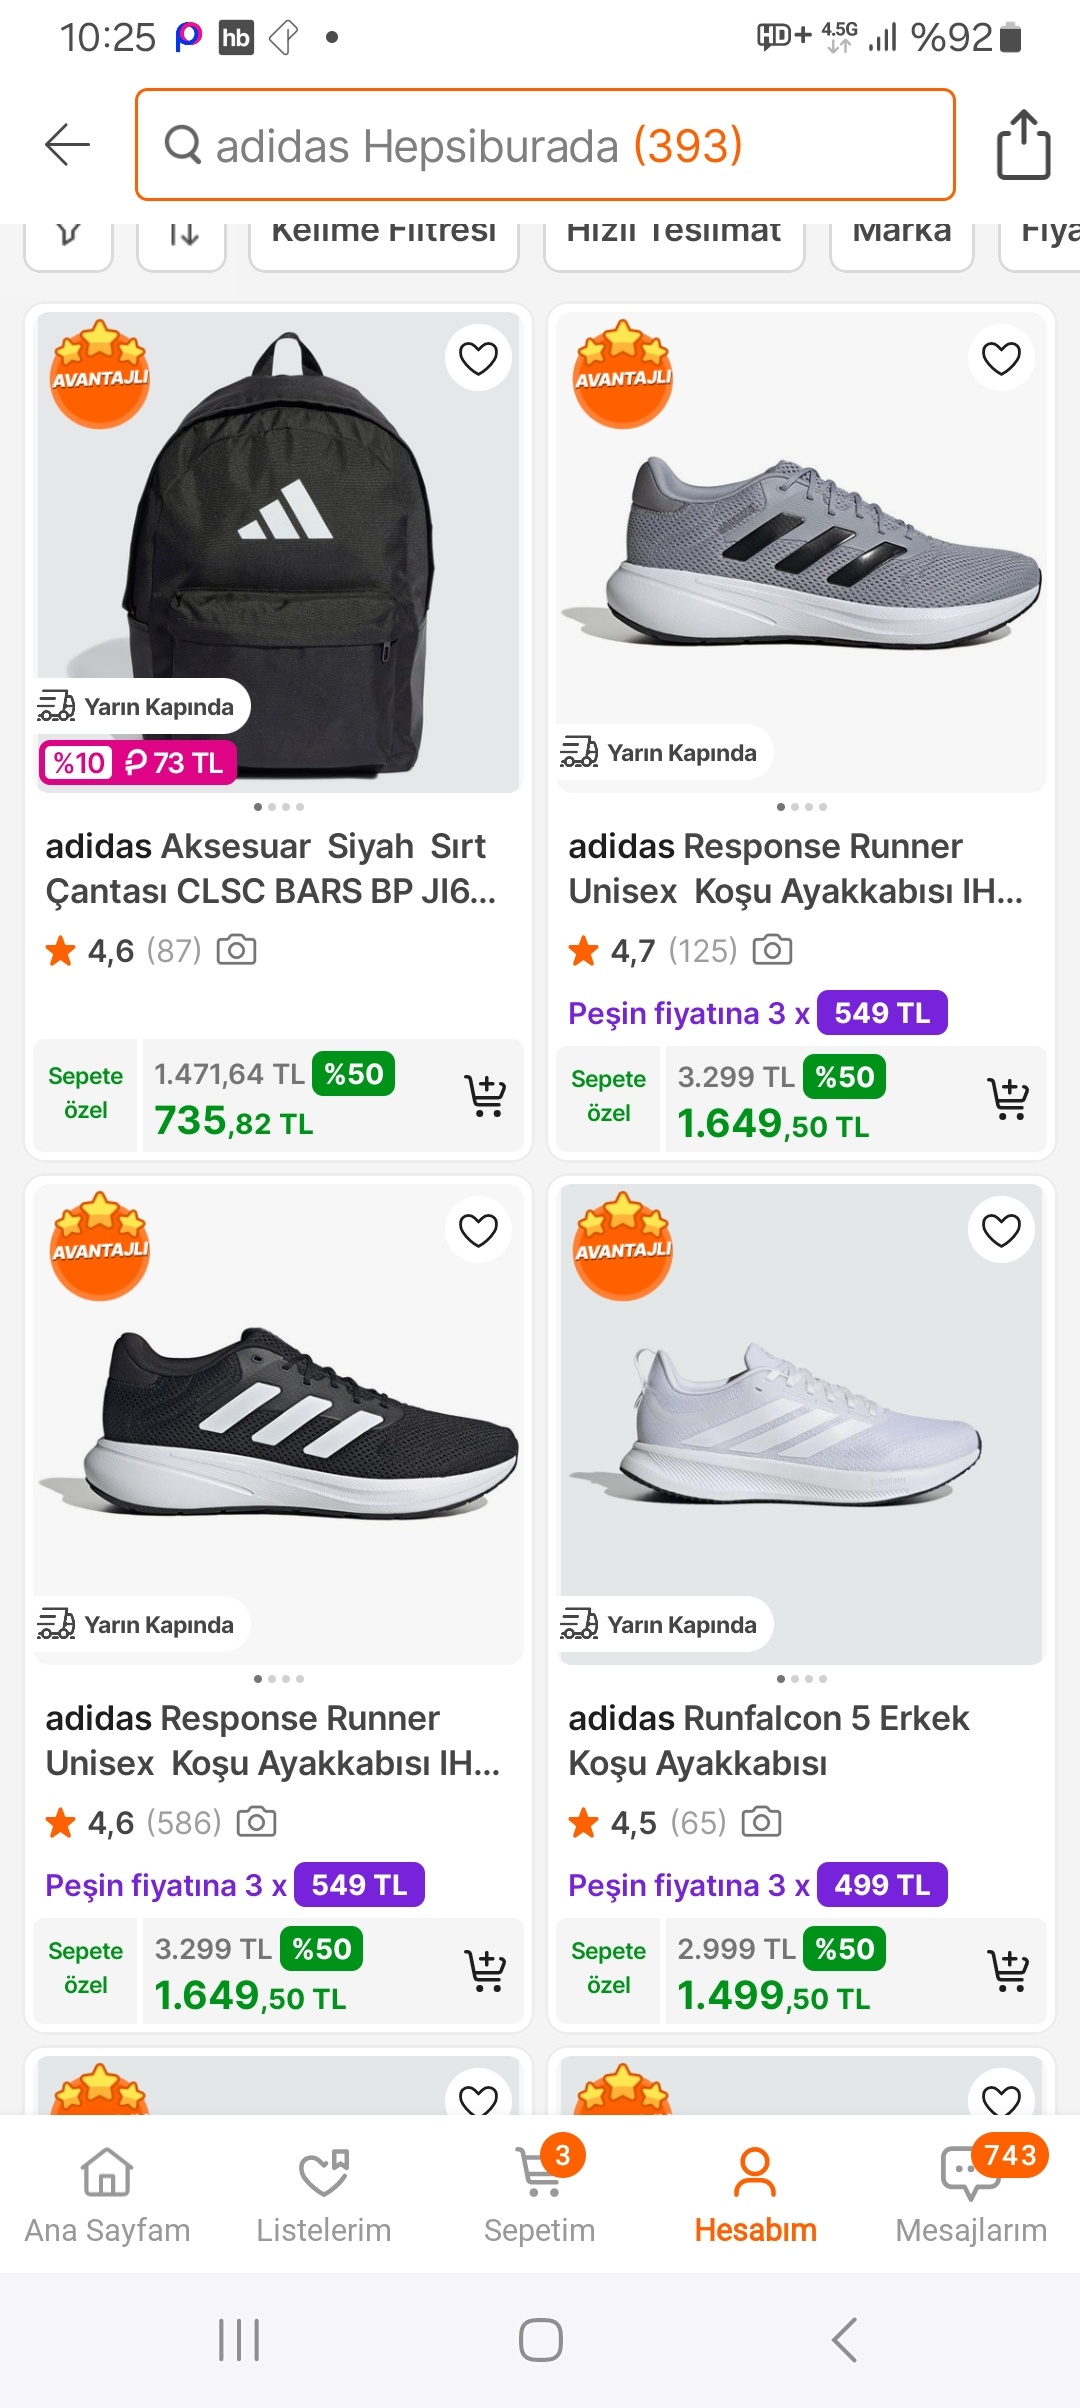The width and height of the screenshot is (1080, 2408).
Task: Favorite the gray Response Runner shoe
Action: pyautogui.click(x=1001, y=358)
